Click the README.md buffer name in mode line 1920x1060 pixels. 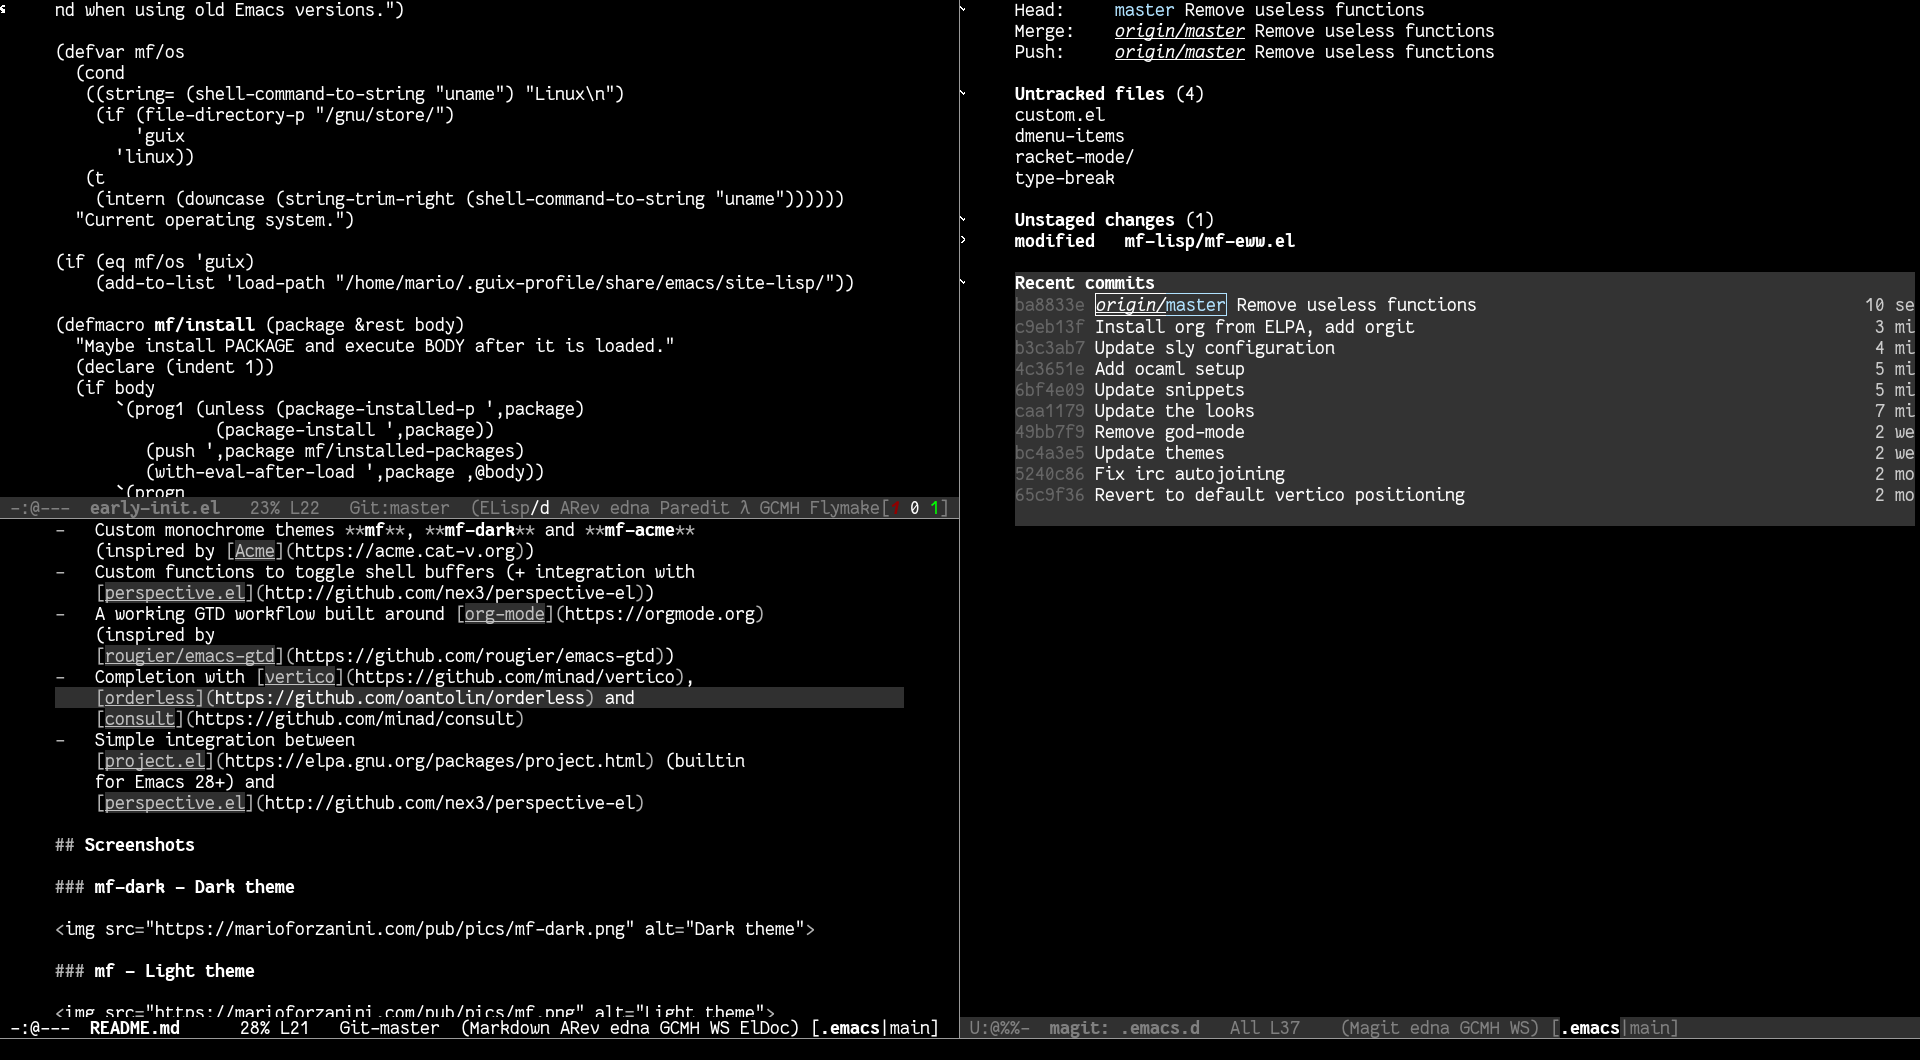click(x=135, y=1028)
